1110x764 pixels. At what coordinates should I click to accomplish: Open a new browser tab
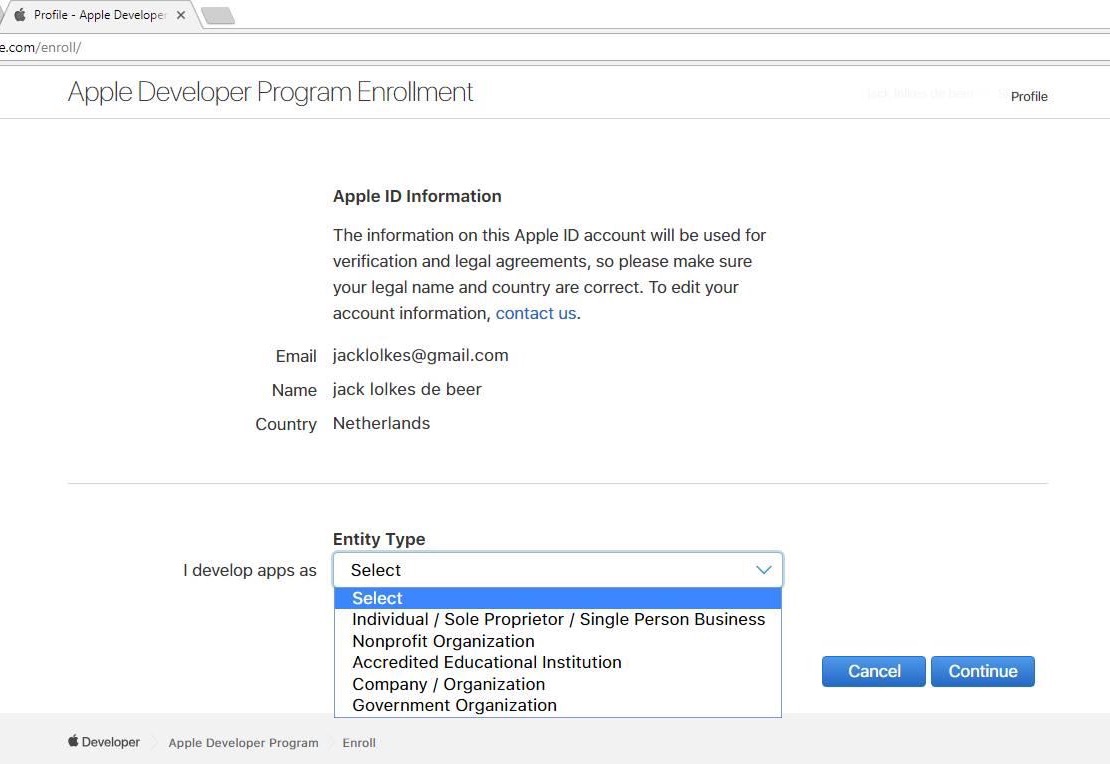218,16
